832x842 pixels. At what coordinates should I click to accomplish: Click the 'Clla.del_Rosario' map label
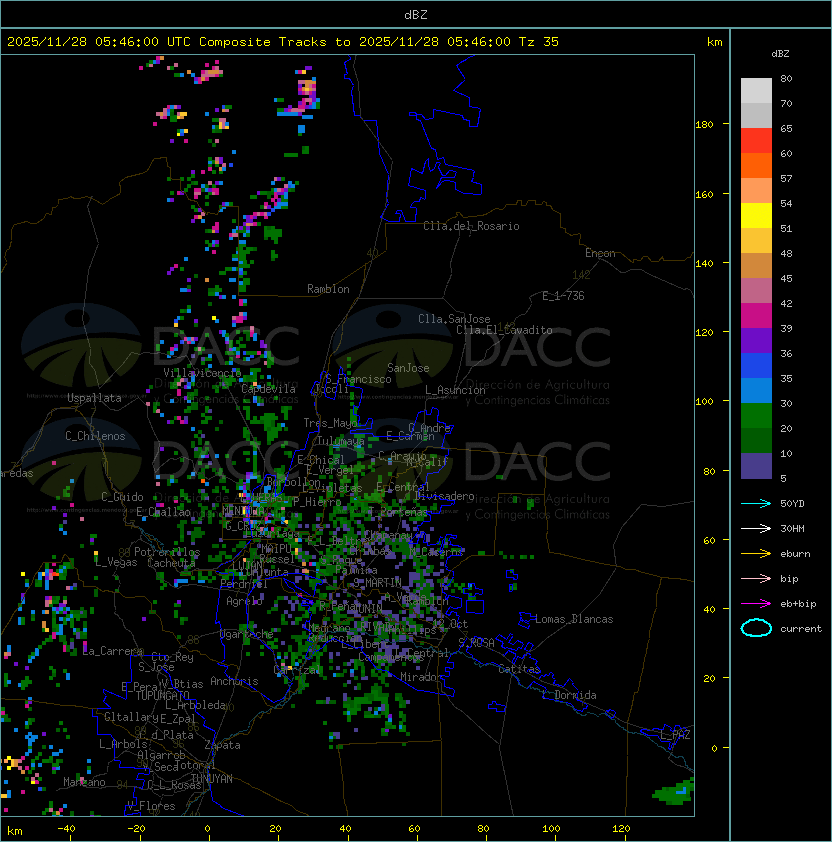pyautogui.click(x=471, y=226)
